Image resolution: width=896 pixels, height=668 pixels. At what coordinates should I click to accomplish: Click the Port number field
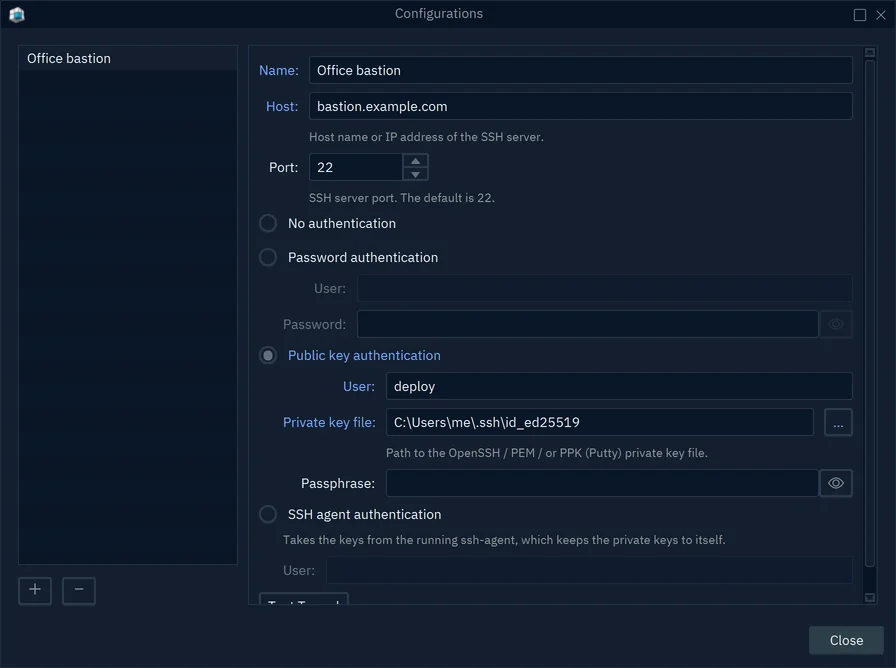tap(356, 167)
